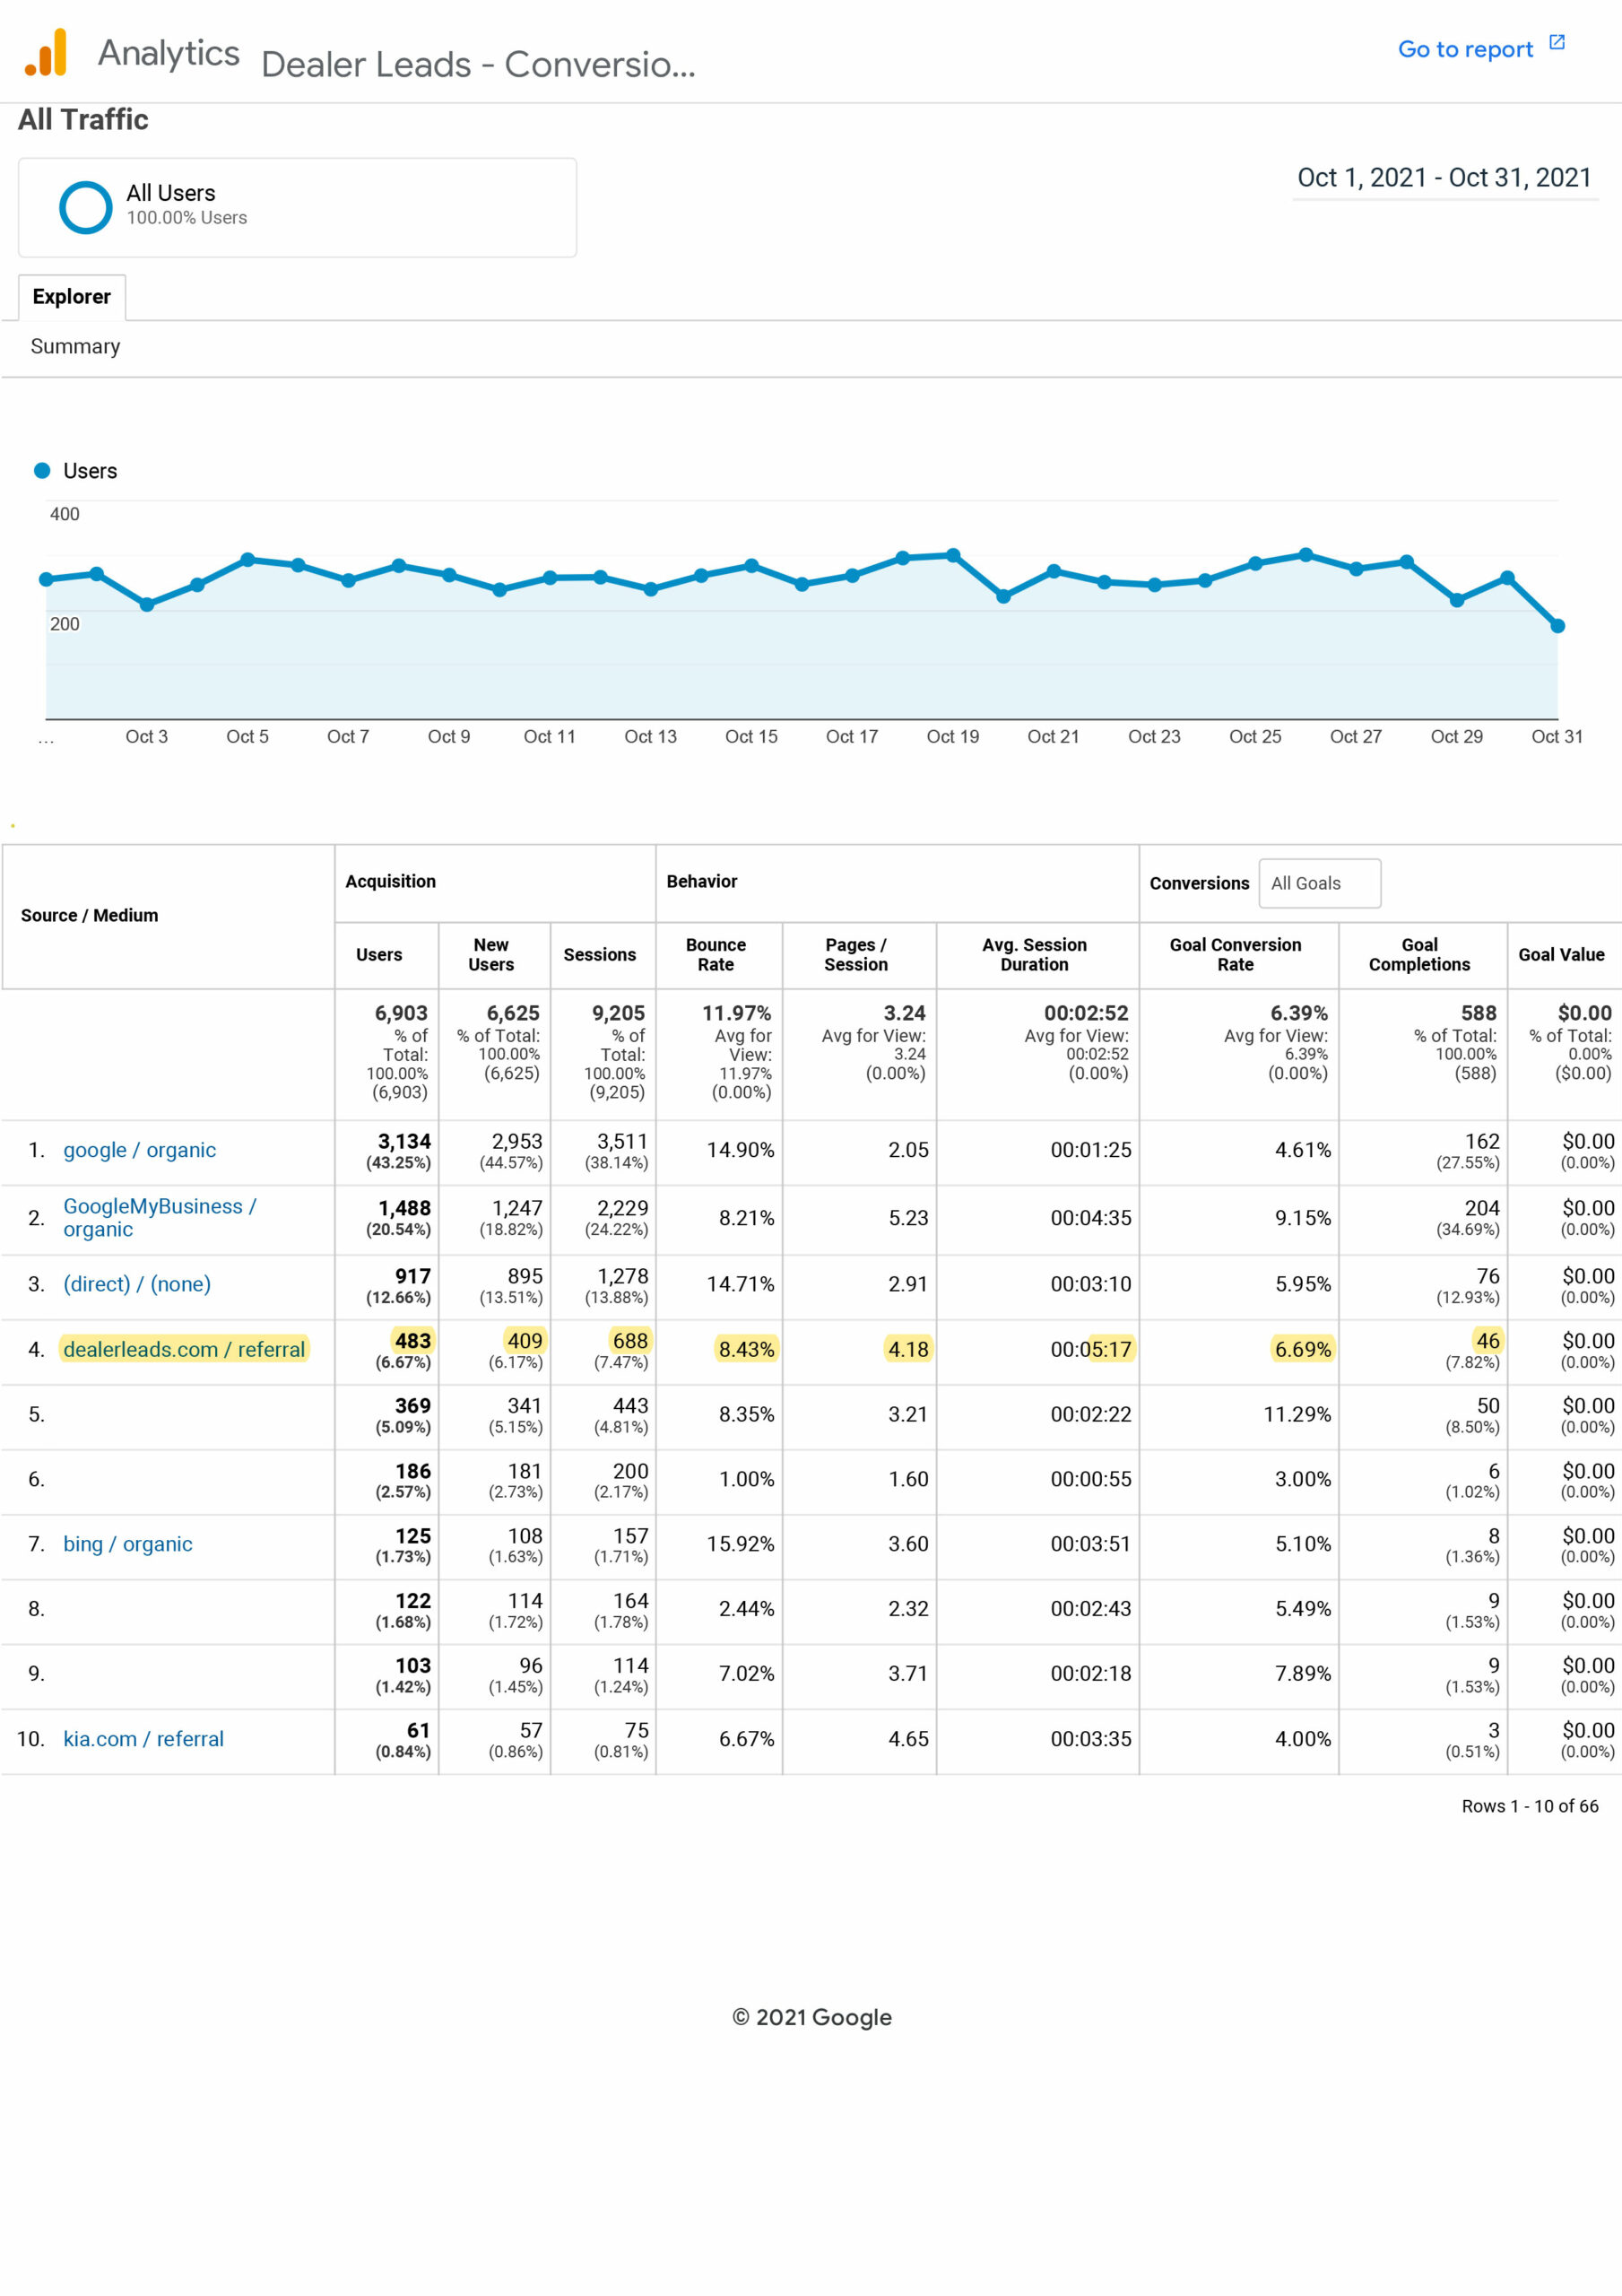This screenshot has height=2296, width=1622.
Task: Click the Behavior group header
Action: [702, 882]
